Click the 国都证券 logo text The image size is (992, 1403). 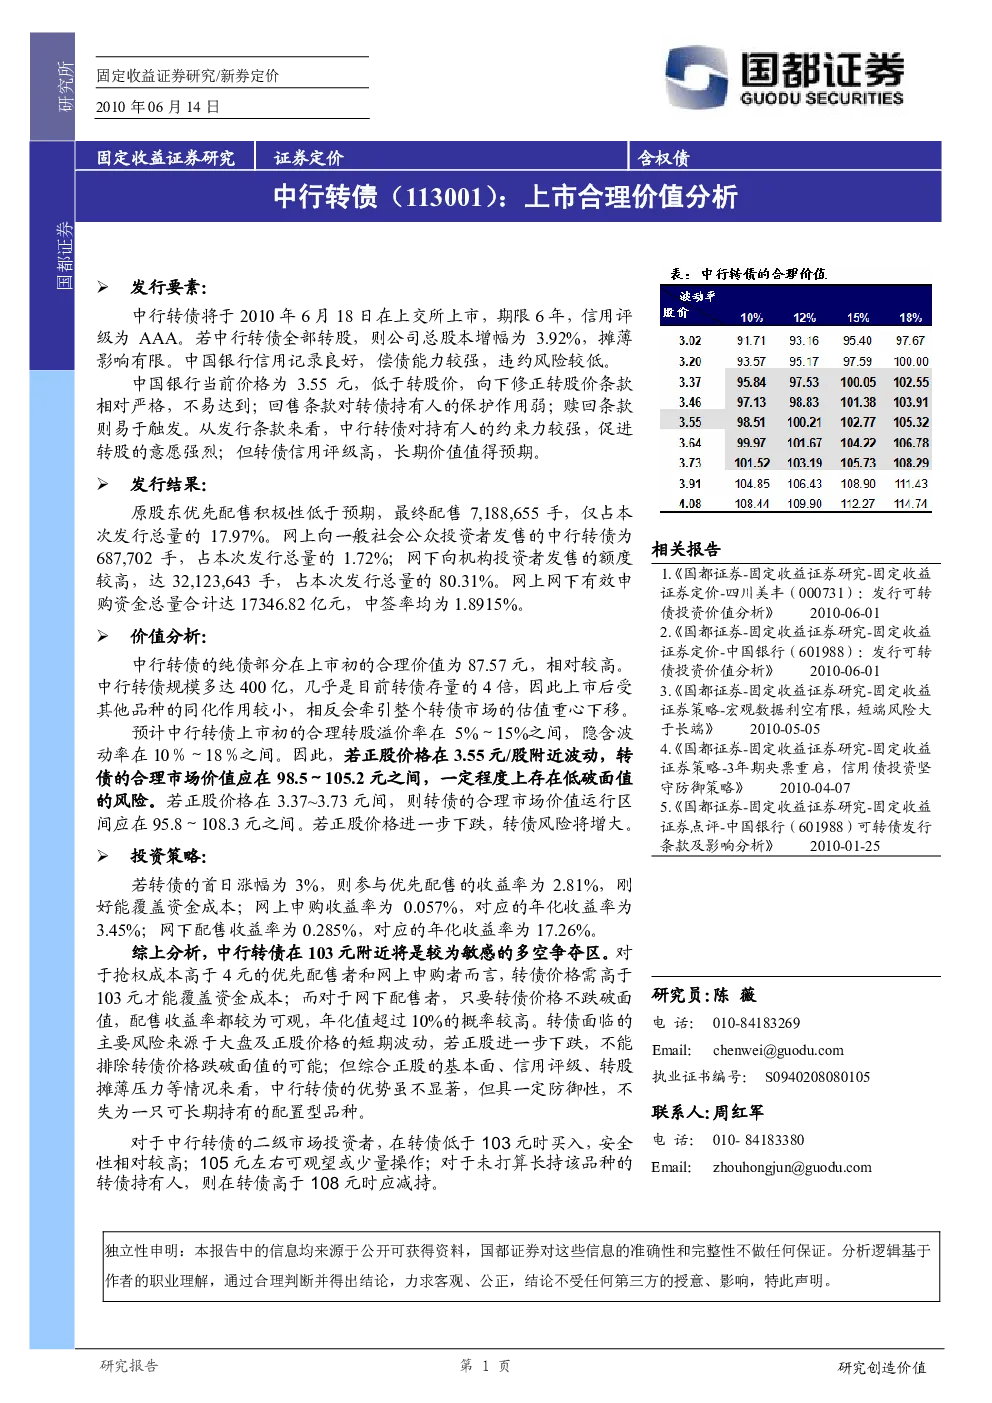pos(822,70)
